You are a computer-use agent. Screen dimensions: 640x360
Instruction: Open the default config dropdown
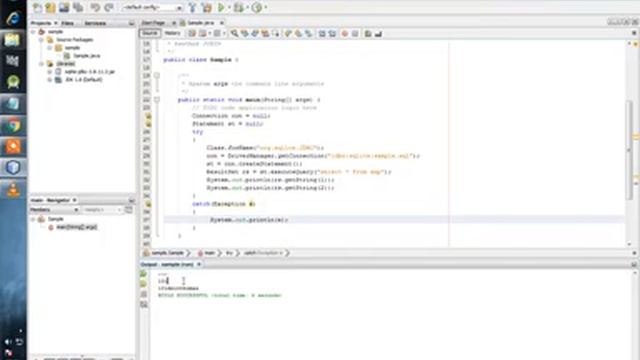point(152,8)
